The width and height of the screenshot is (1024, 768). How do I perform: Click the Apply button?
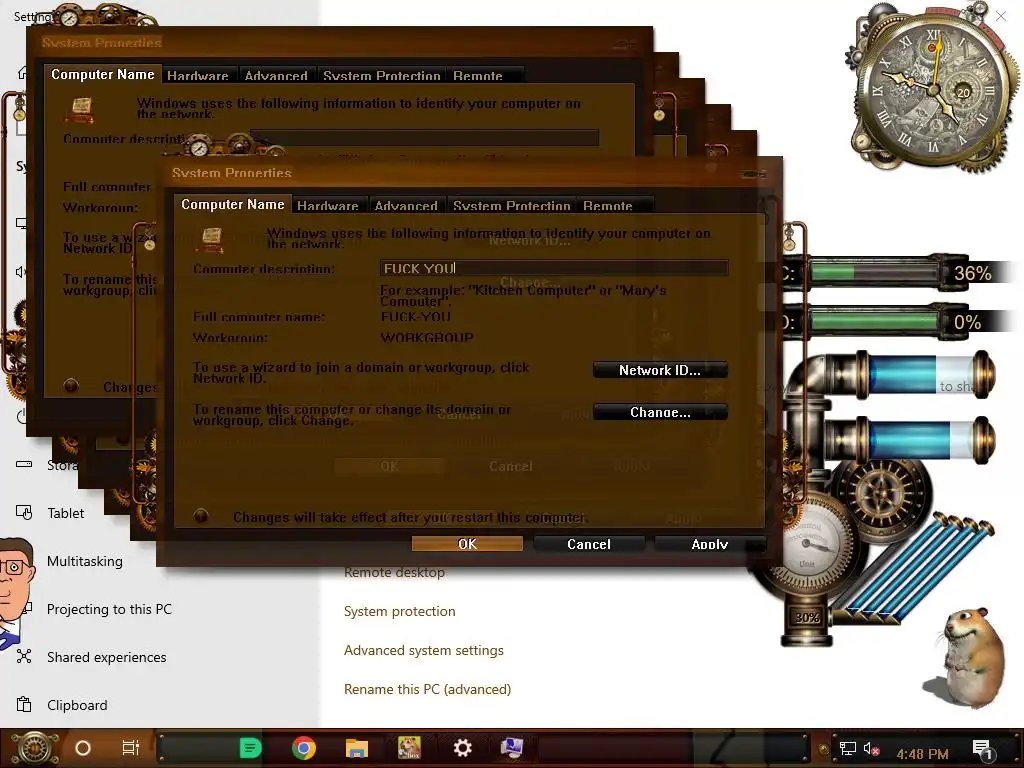tap(709, 543)
